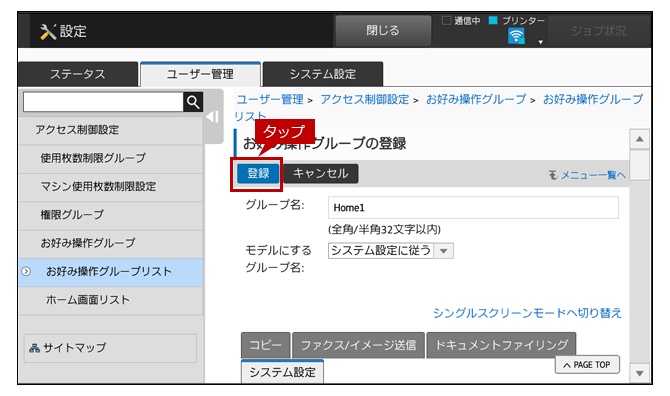
Task: Select the ユーザー管理 tab
Action: (200, 74)
